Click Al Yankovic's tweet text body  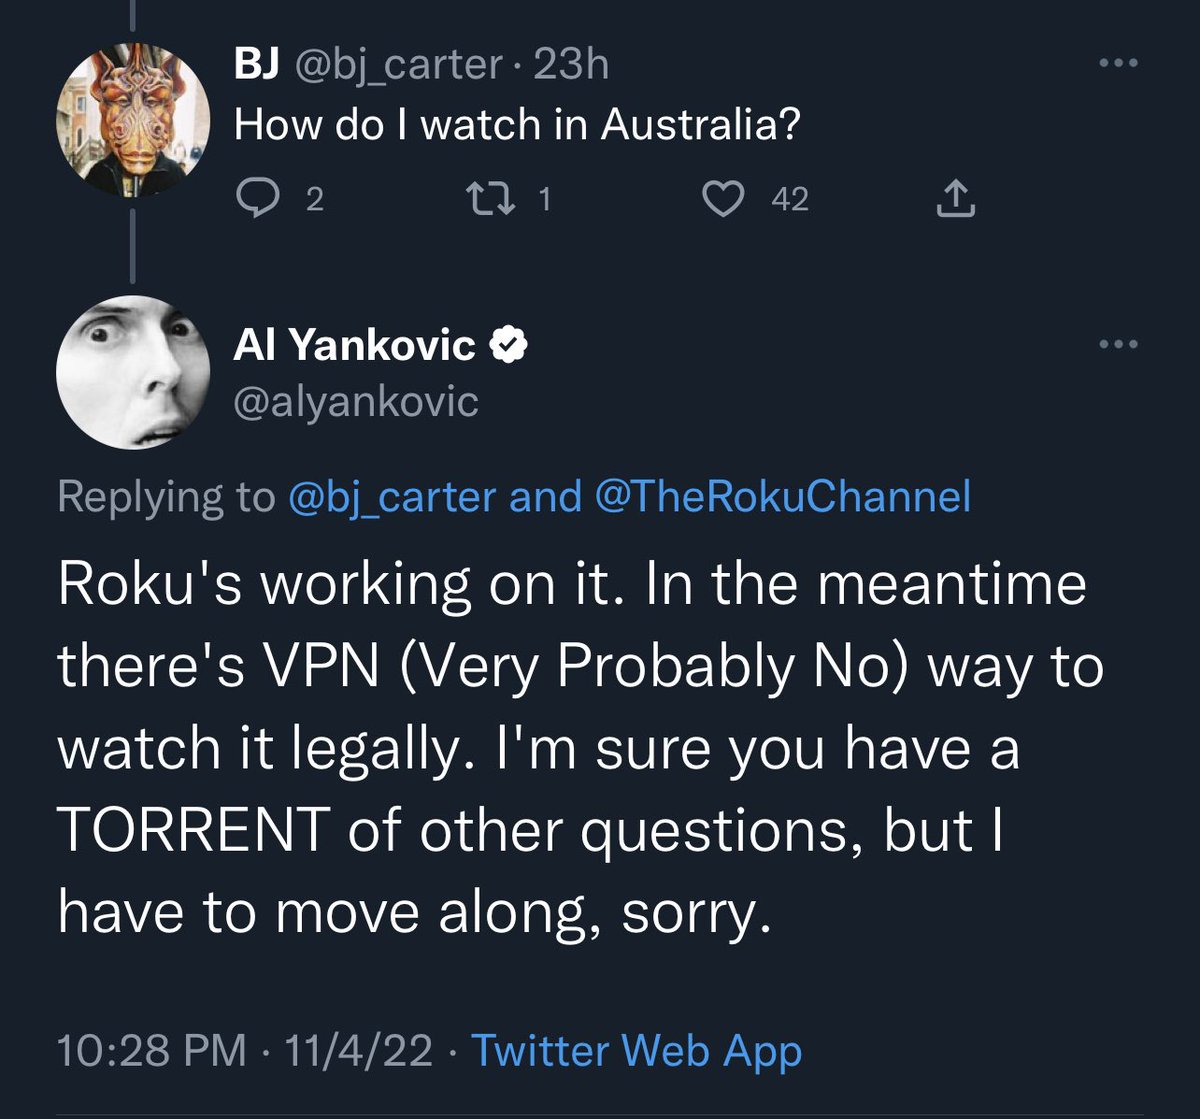coord(580,746)
